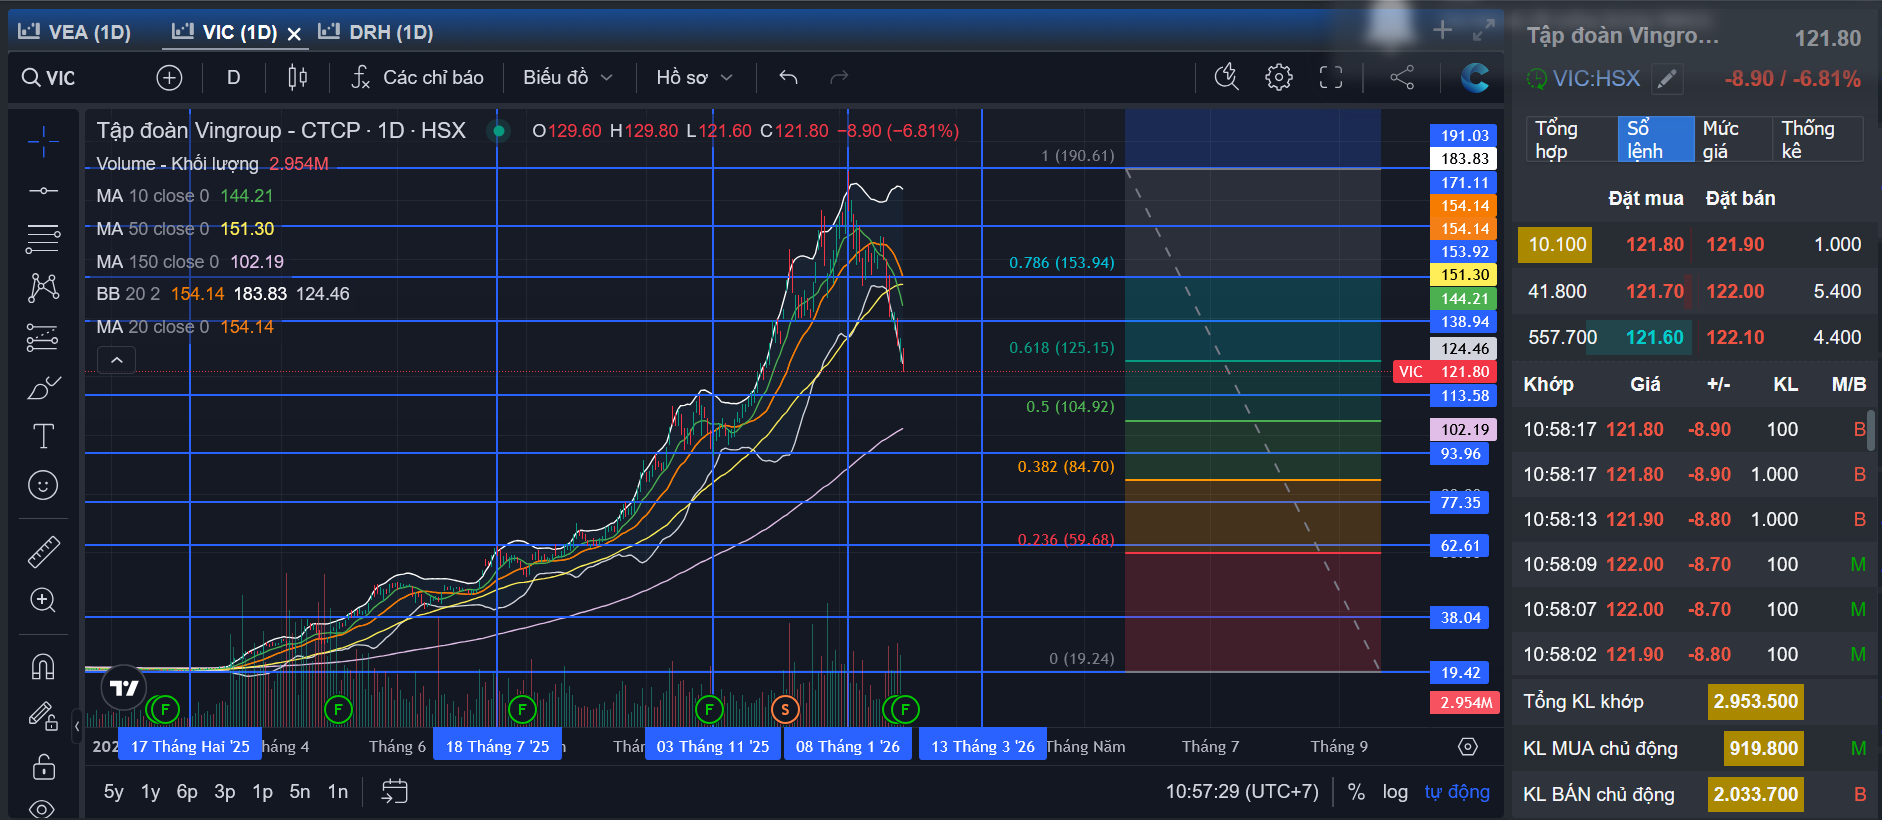
Task: Click the MA 150 close indicator legend
Action: 190,262
